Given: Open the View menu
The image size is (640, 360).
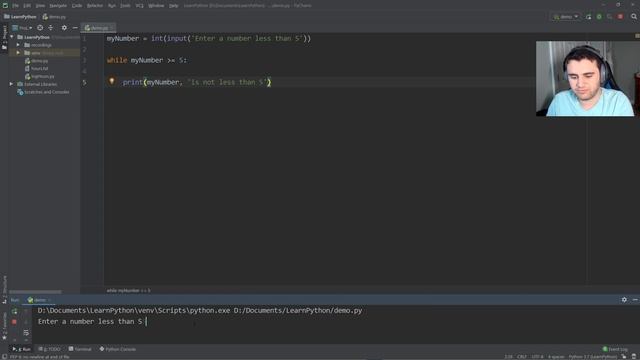Looking at the screenshot, I should 40,6.
